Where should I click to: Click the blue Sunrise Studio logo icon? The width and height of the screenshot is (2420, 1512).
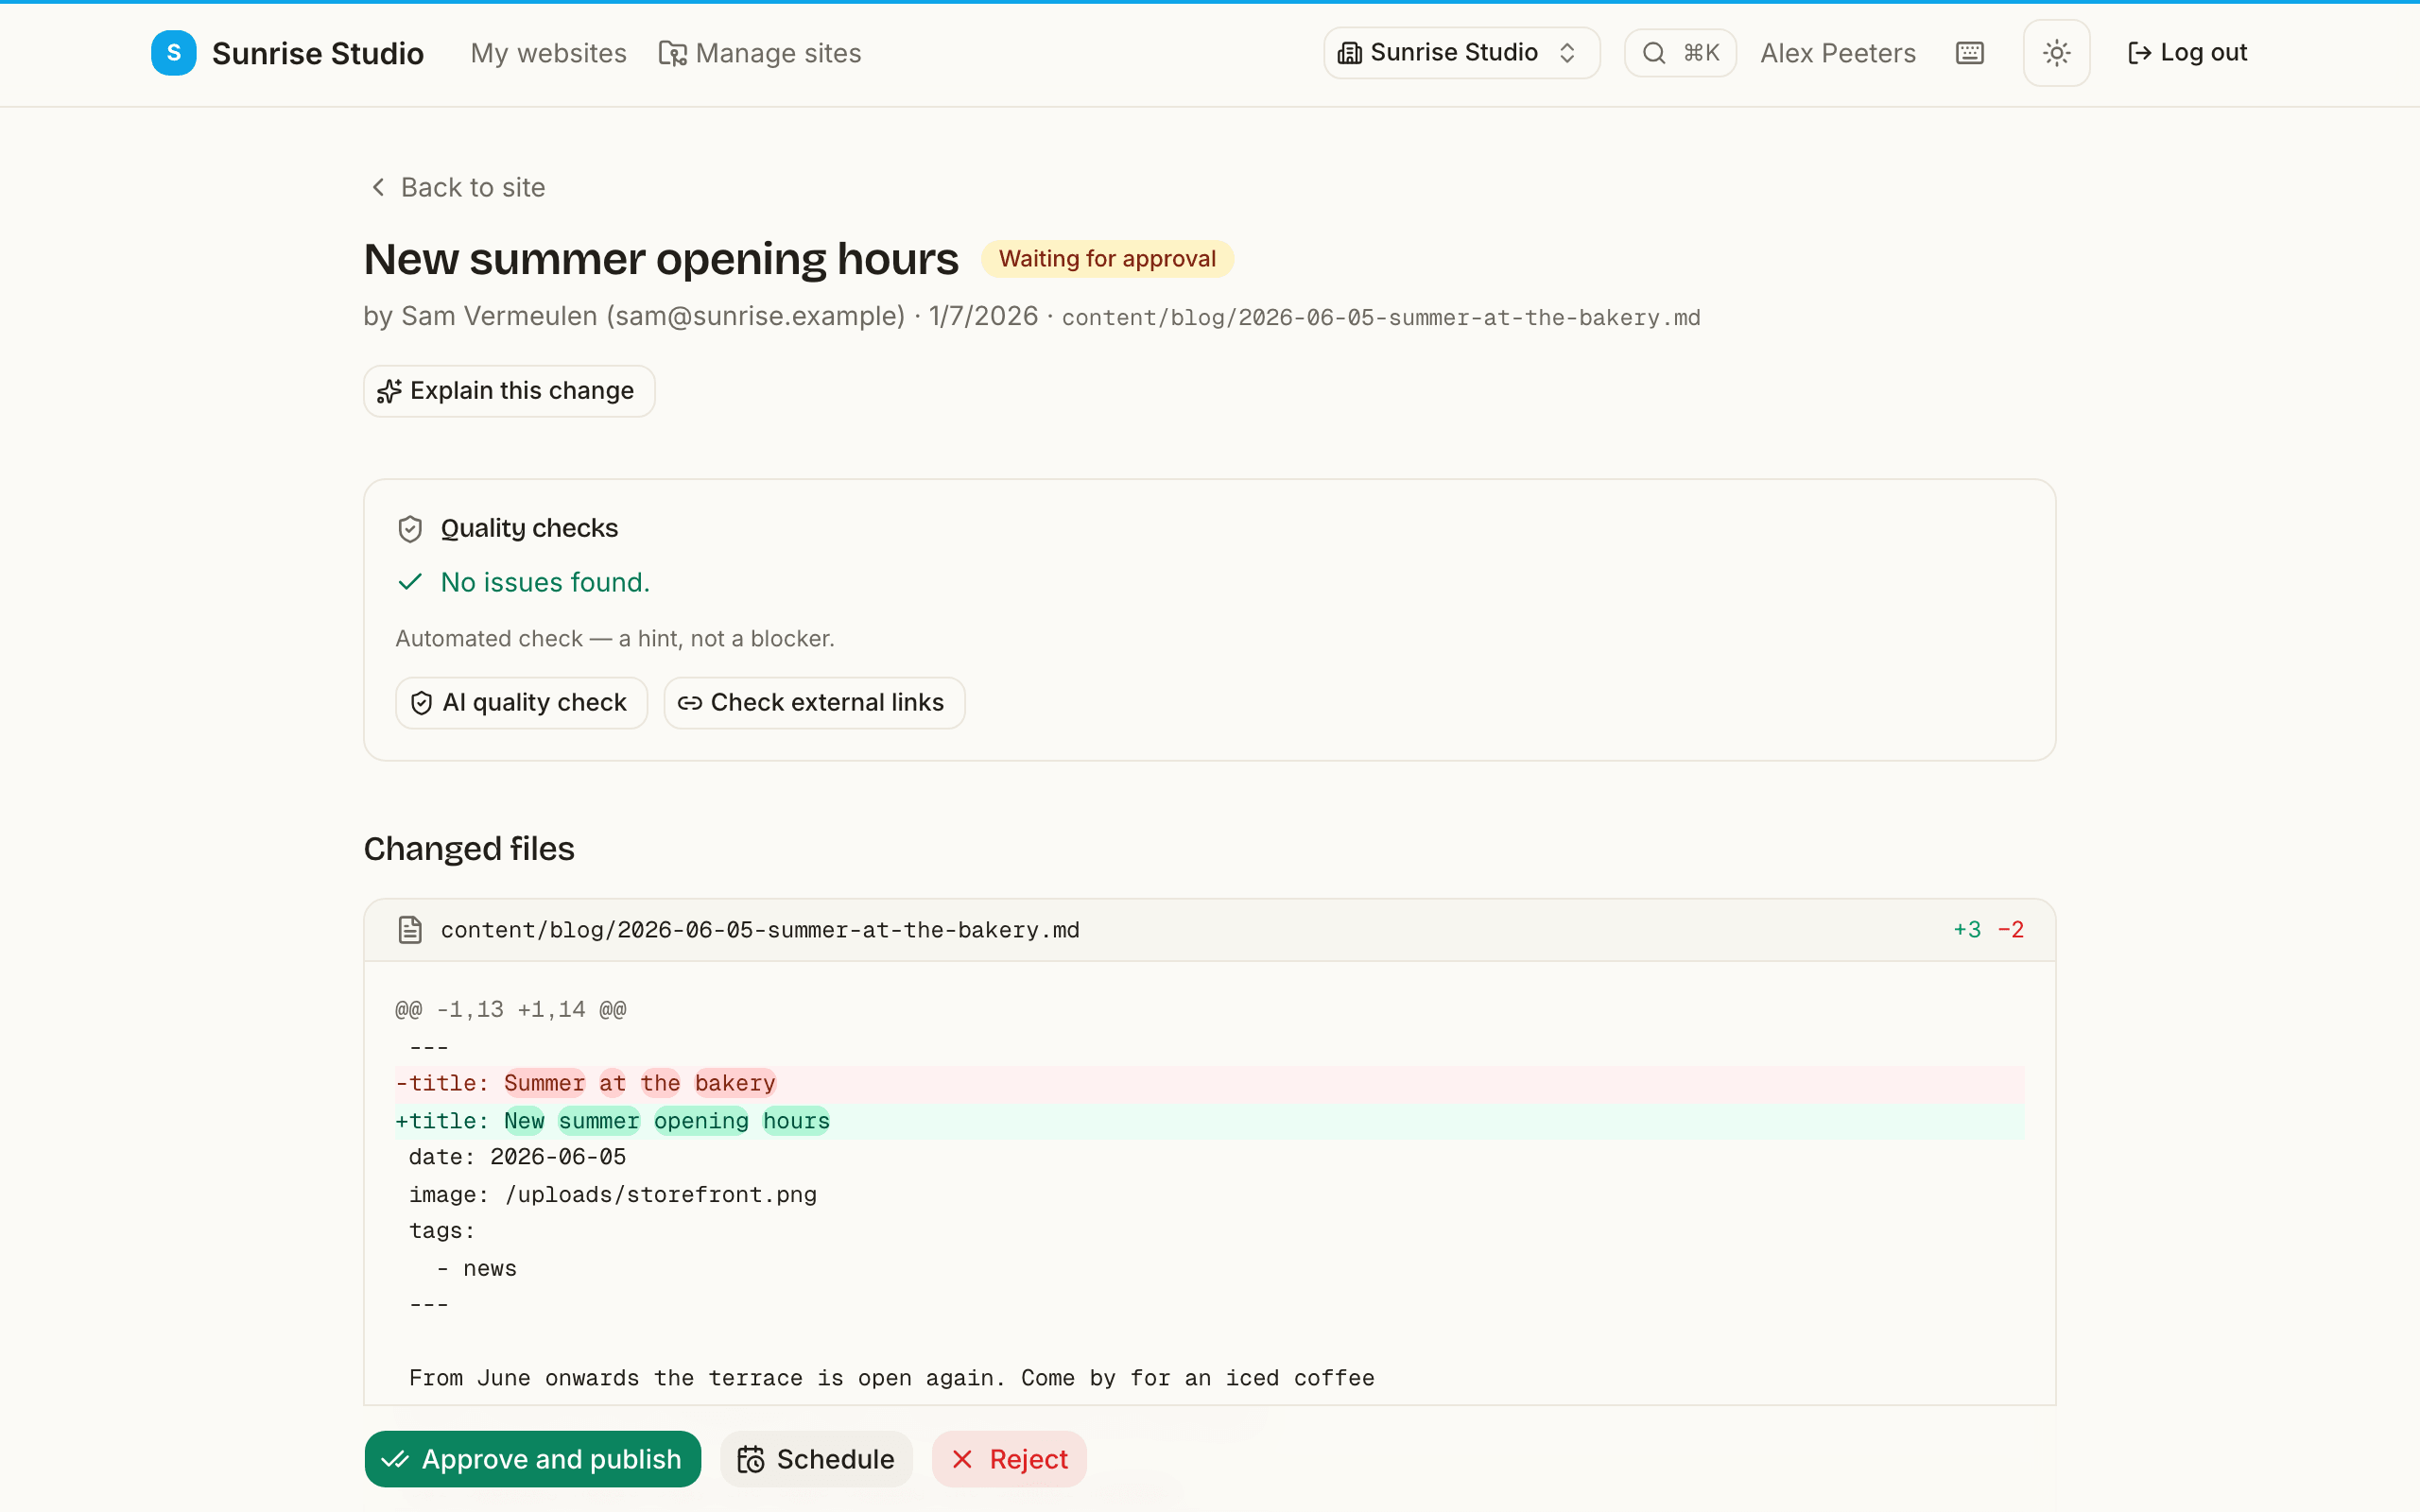tap(173, 53)
